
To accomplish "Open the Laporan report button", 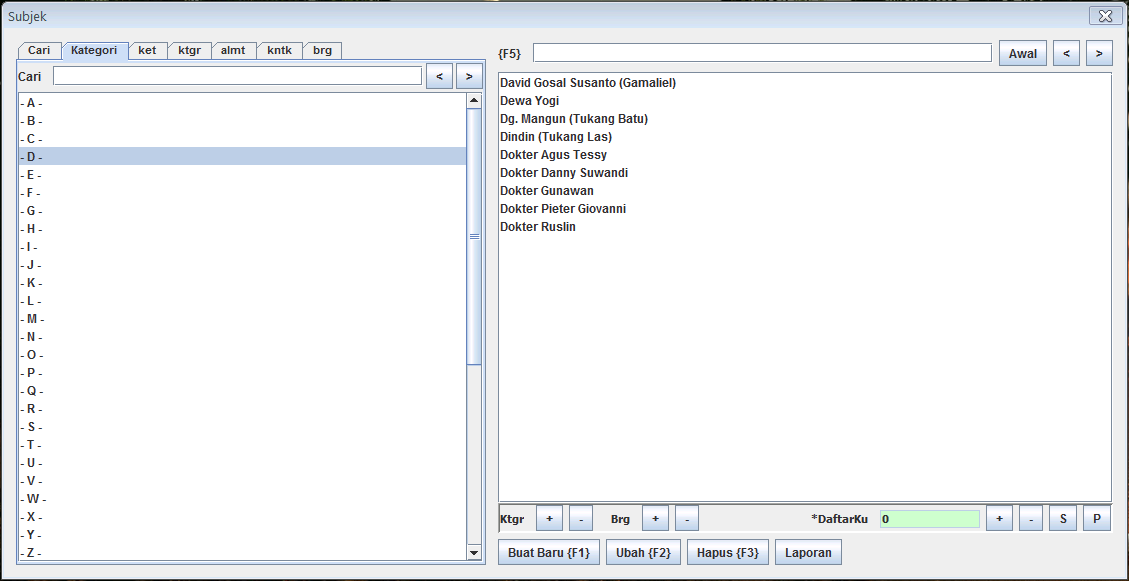I will 808,553.
